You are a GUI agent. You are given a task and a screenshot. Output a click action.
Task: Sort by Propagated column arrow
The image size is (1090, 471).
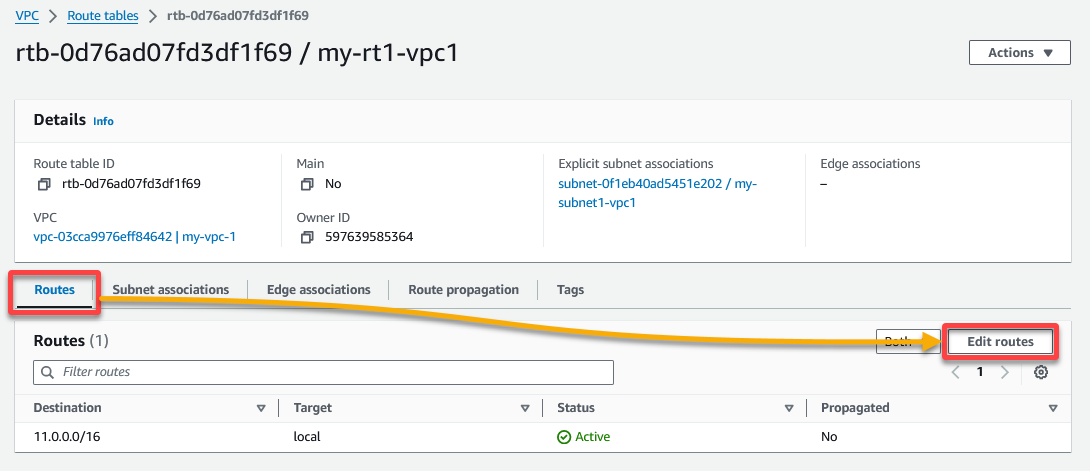pos(1053,408)
